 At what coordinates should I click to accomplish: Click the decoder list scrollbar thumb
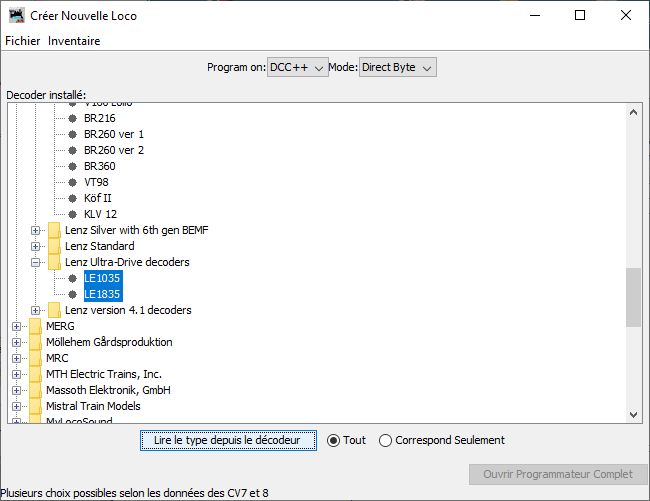(x=633, y=298)
